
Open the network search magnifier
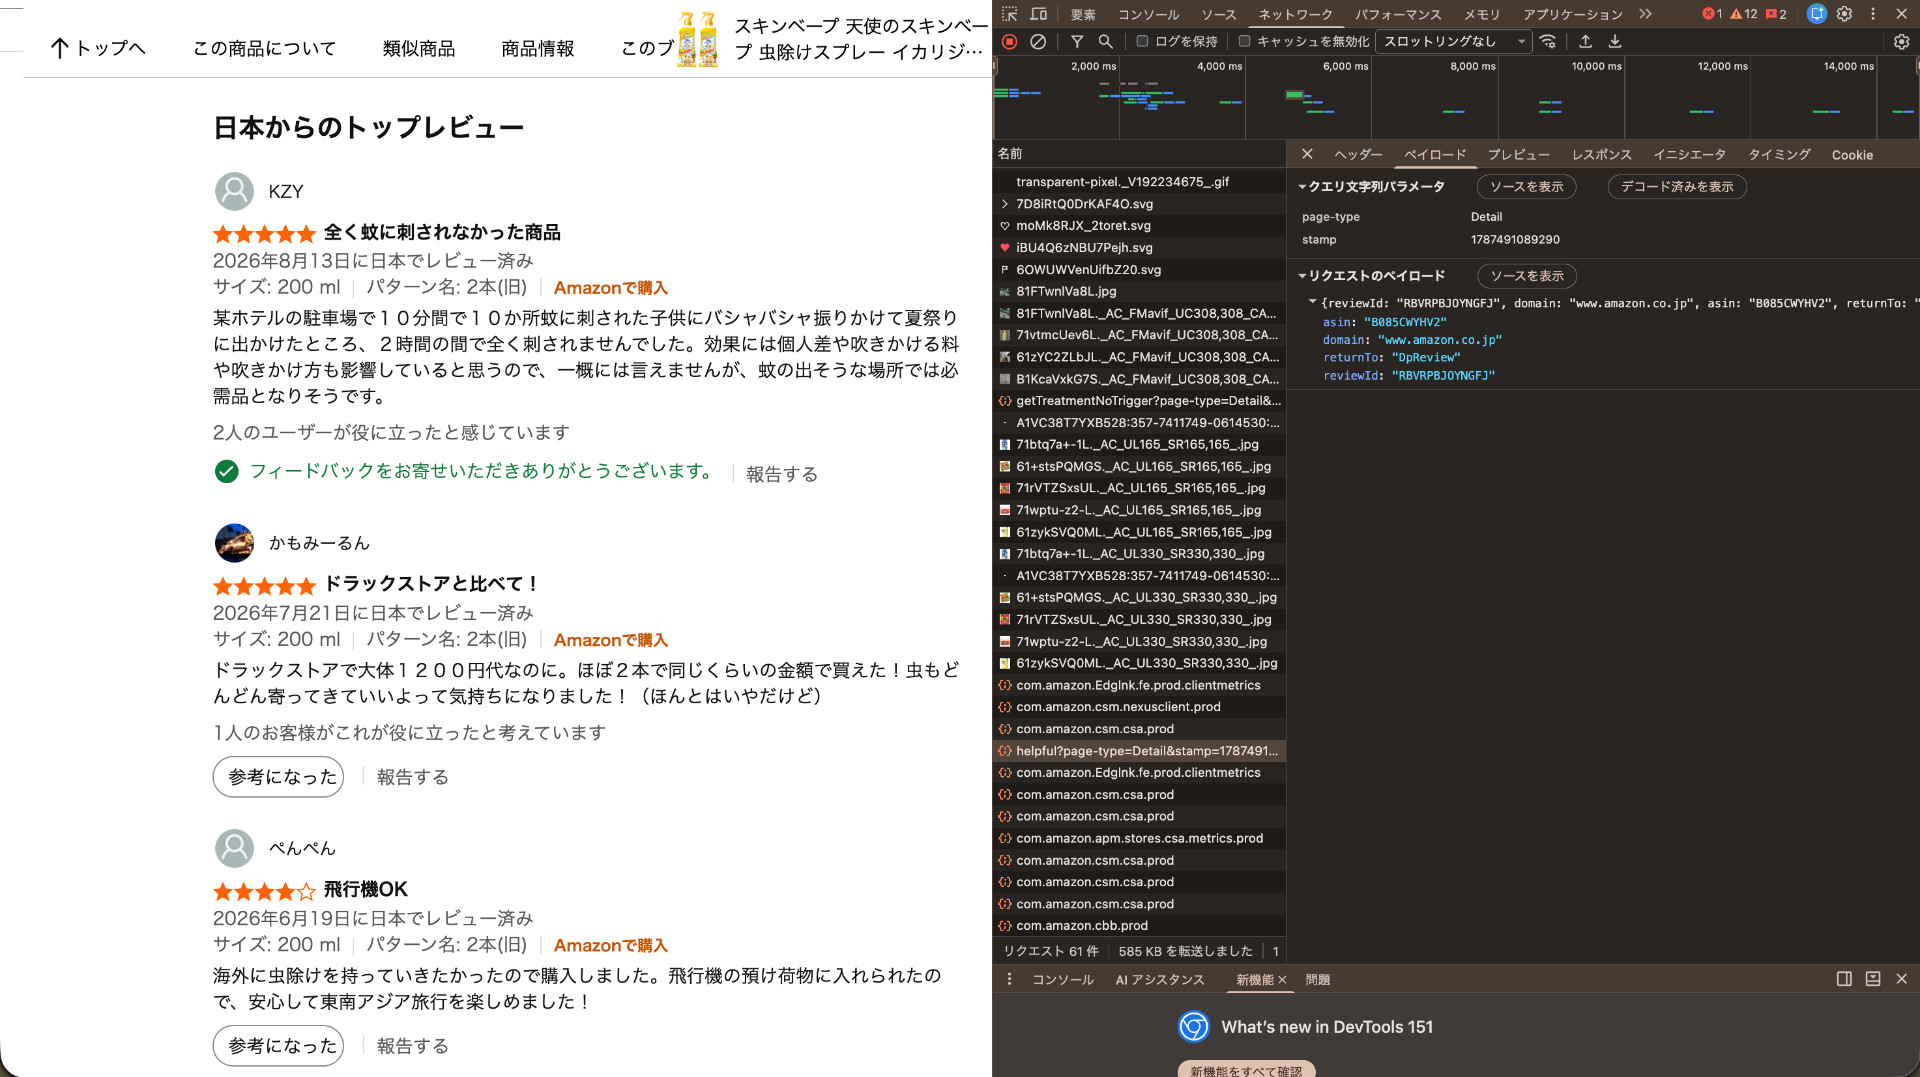(x=1105, y=41)
